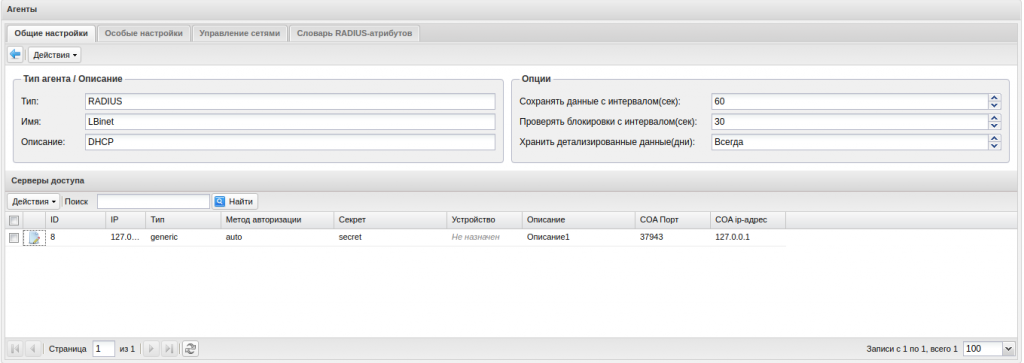Click the auto authorization method cell

277,238
